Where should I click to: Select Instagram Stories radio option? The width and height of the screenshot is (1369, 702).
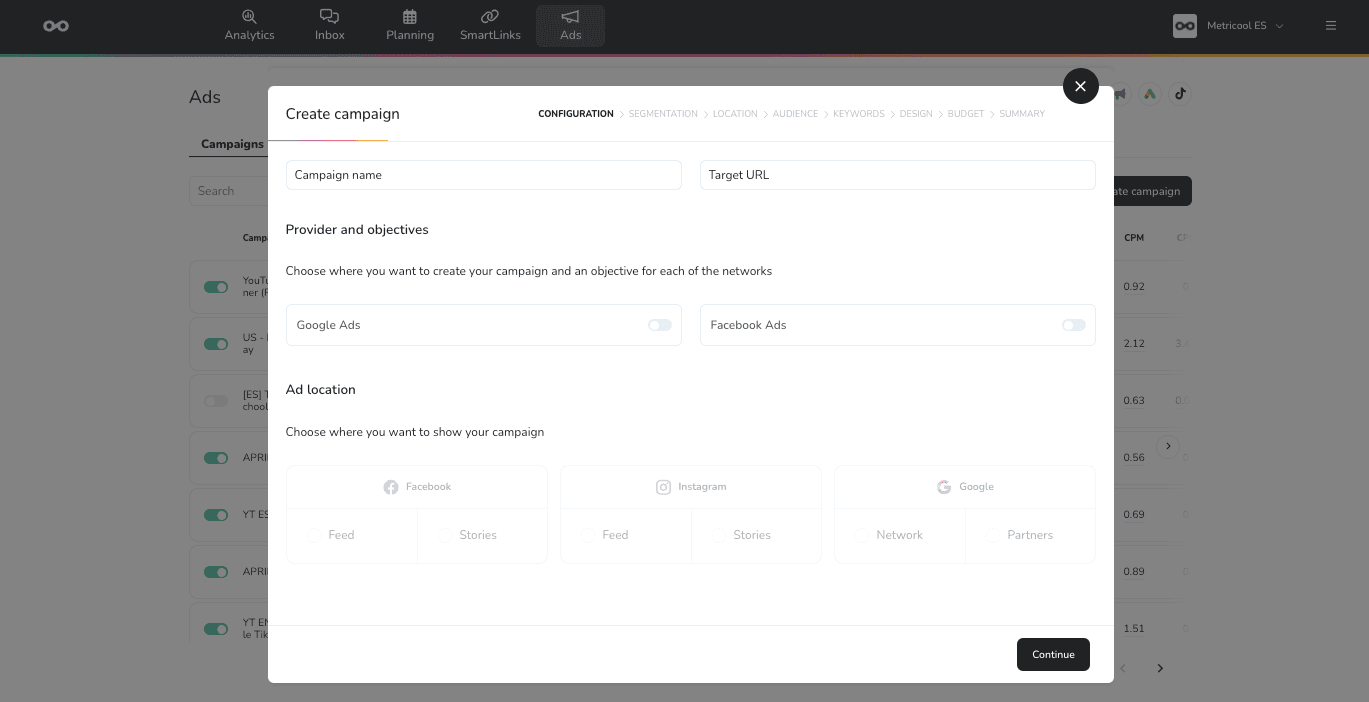pyautogui.click(x=719, y=535)
